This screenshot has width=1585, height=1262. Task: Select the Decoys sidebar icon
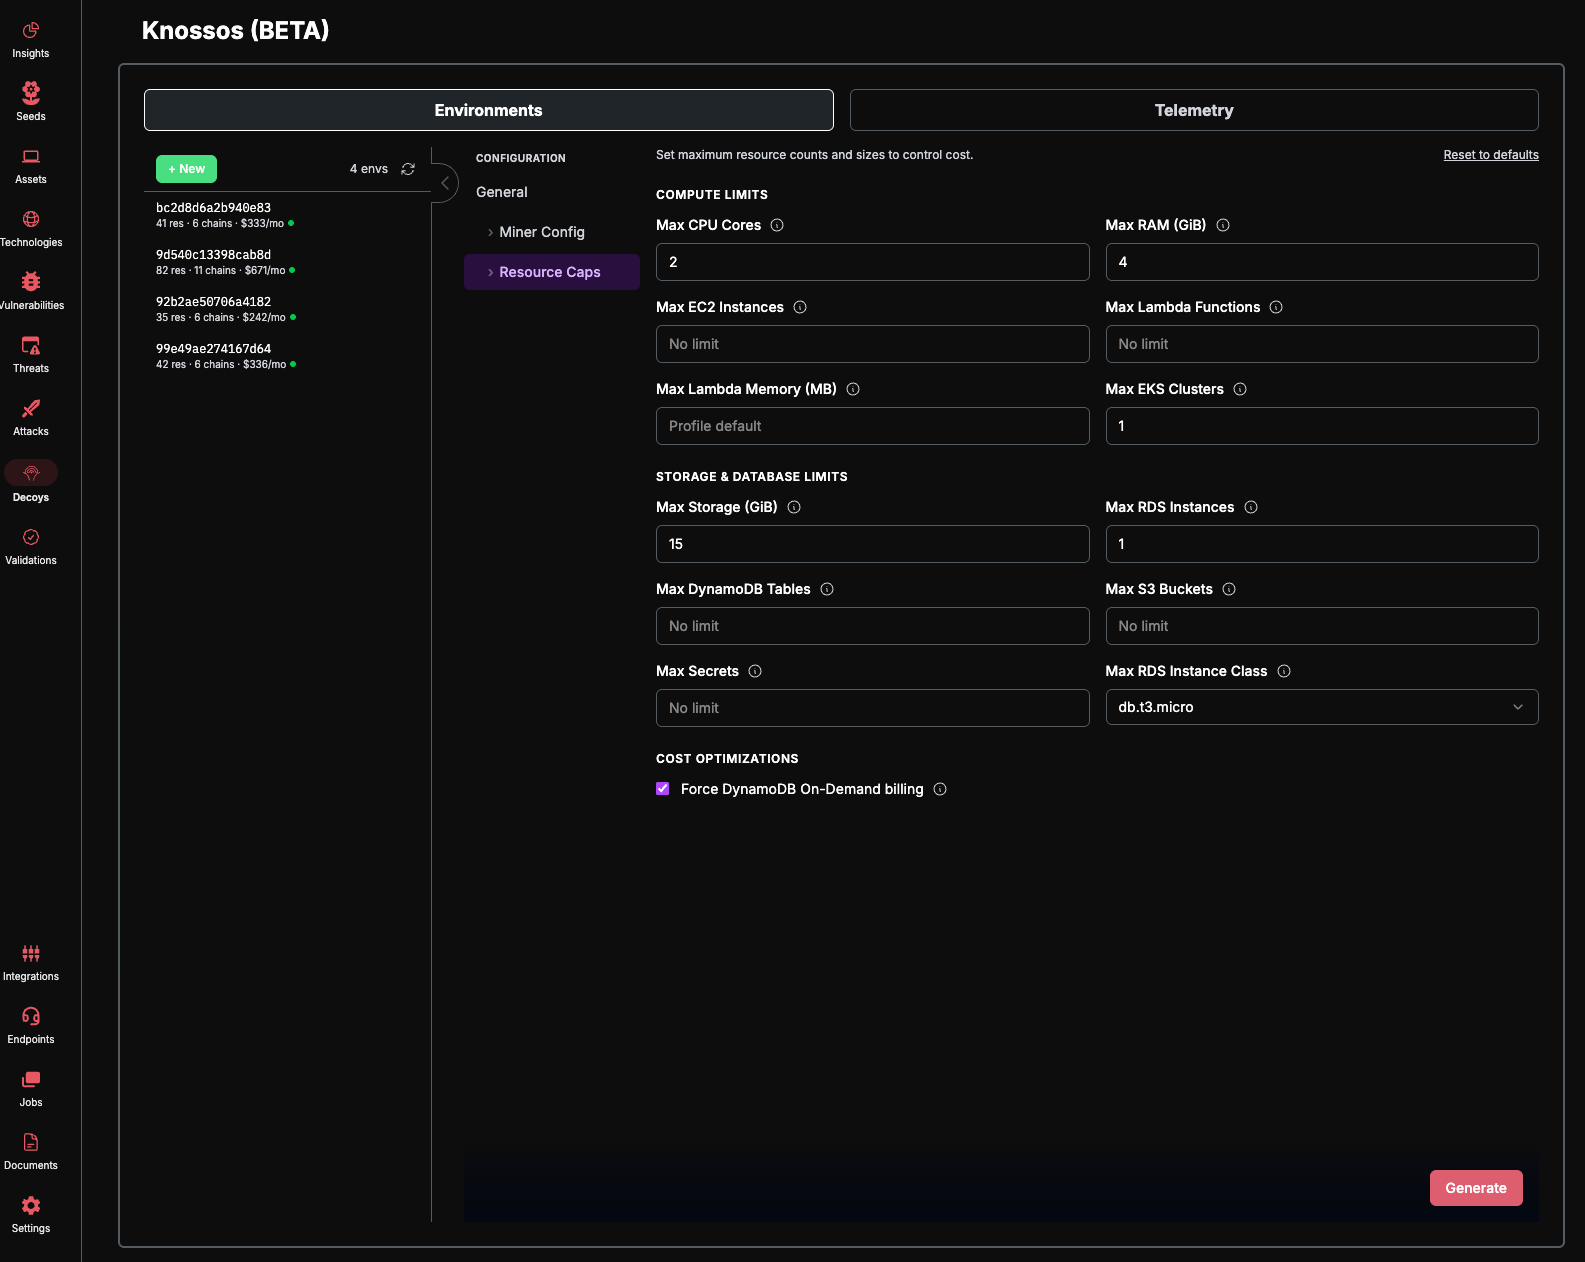tap(31, 472)
